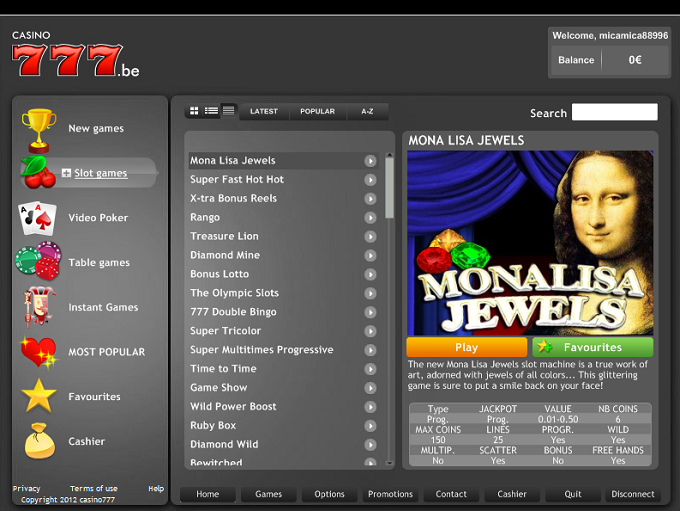Click the Casino 777.be logo

[75, 55]
